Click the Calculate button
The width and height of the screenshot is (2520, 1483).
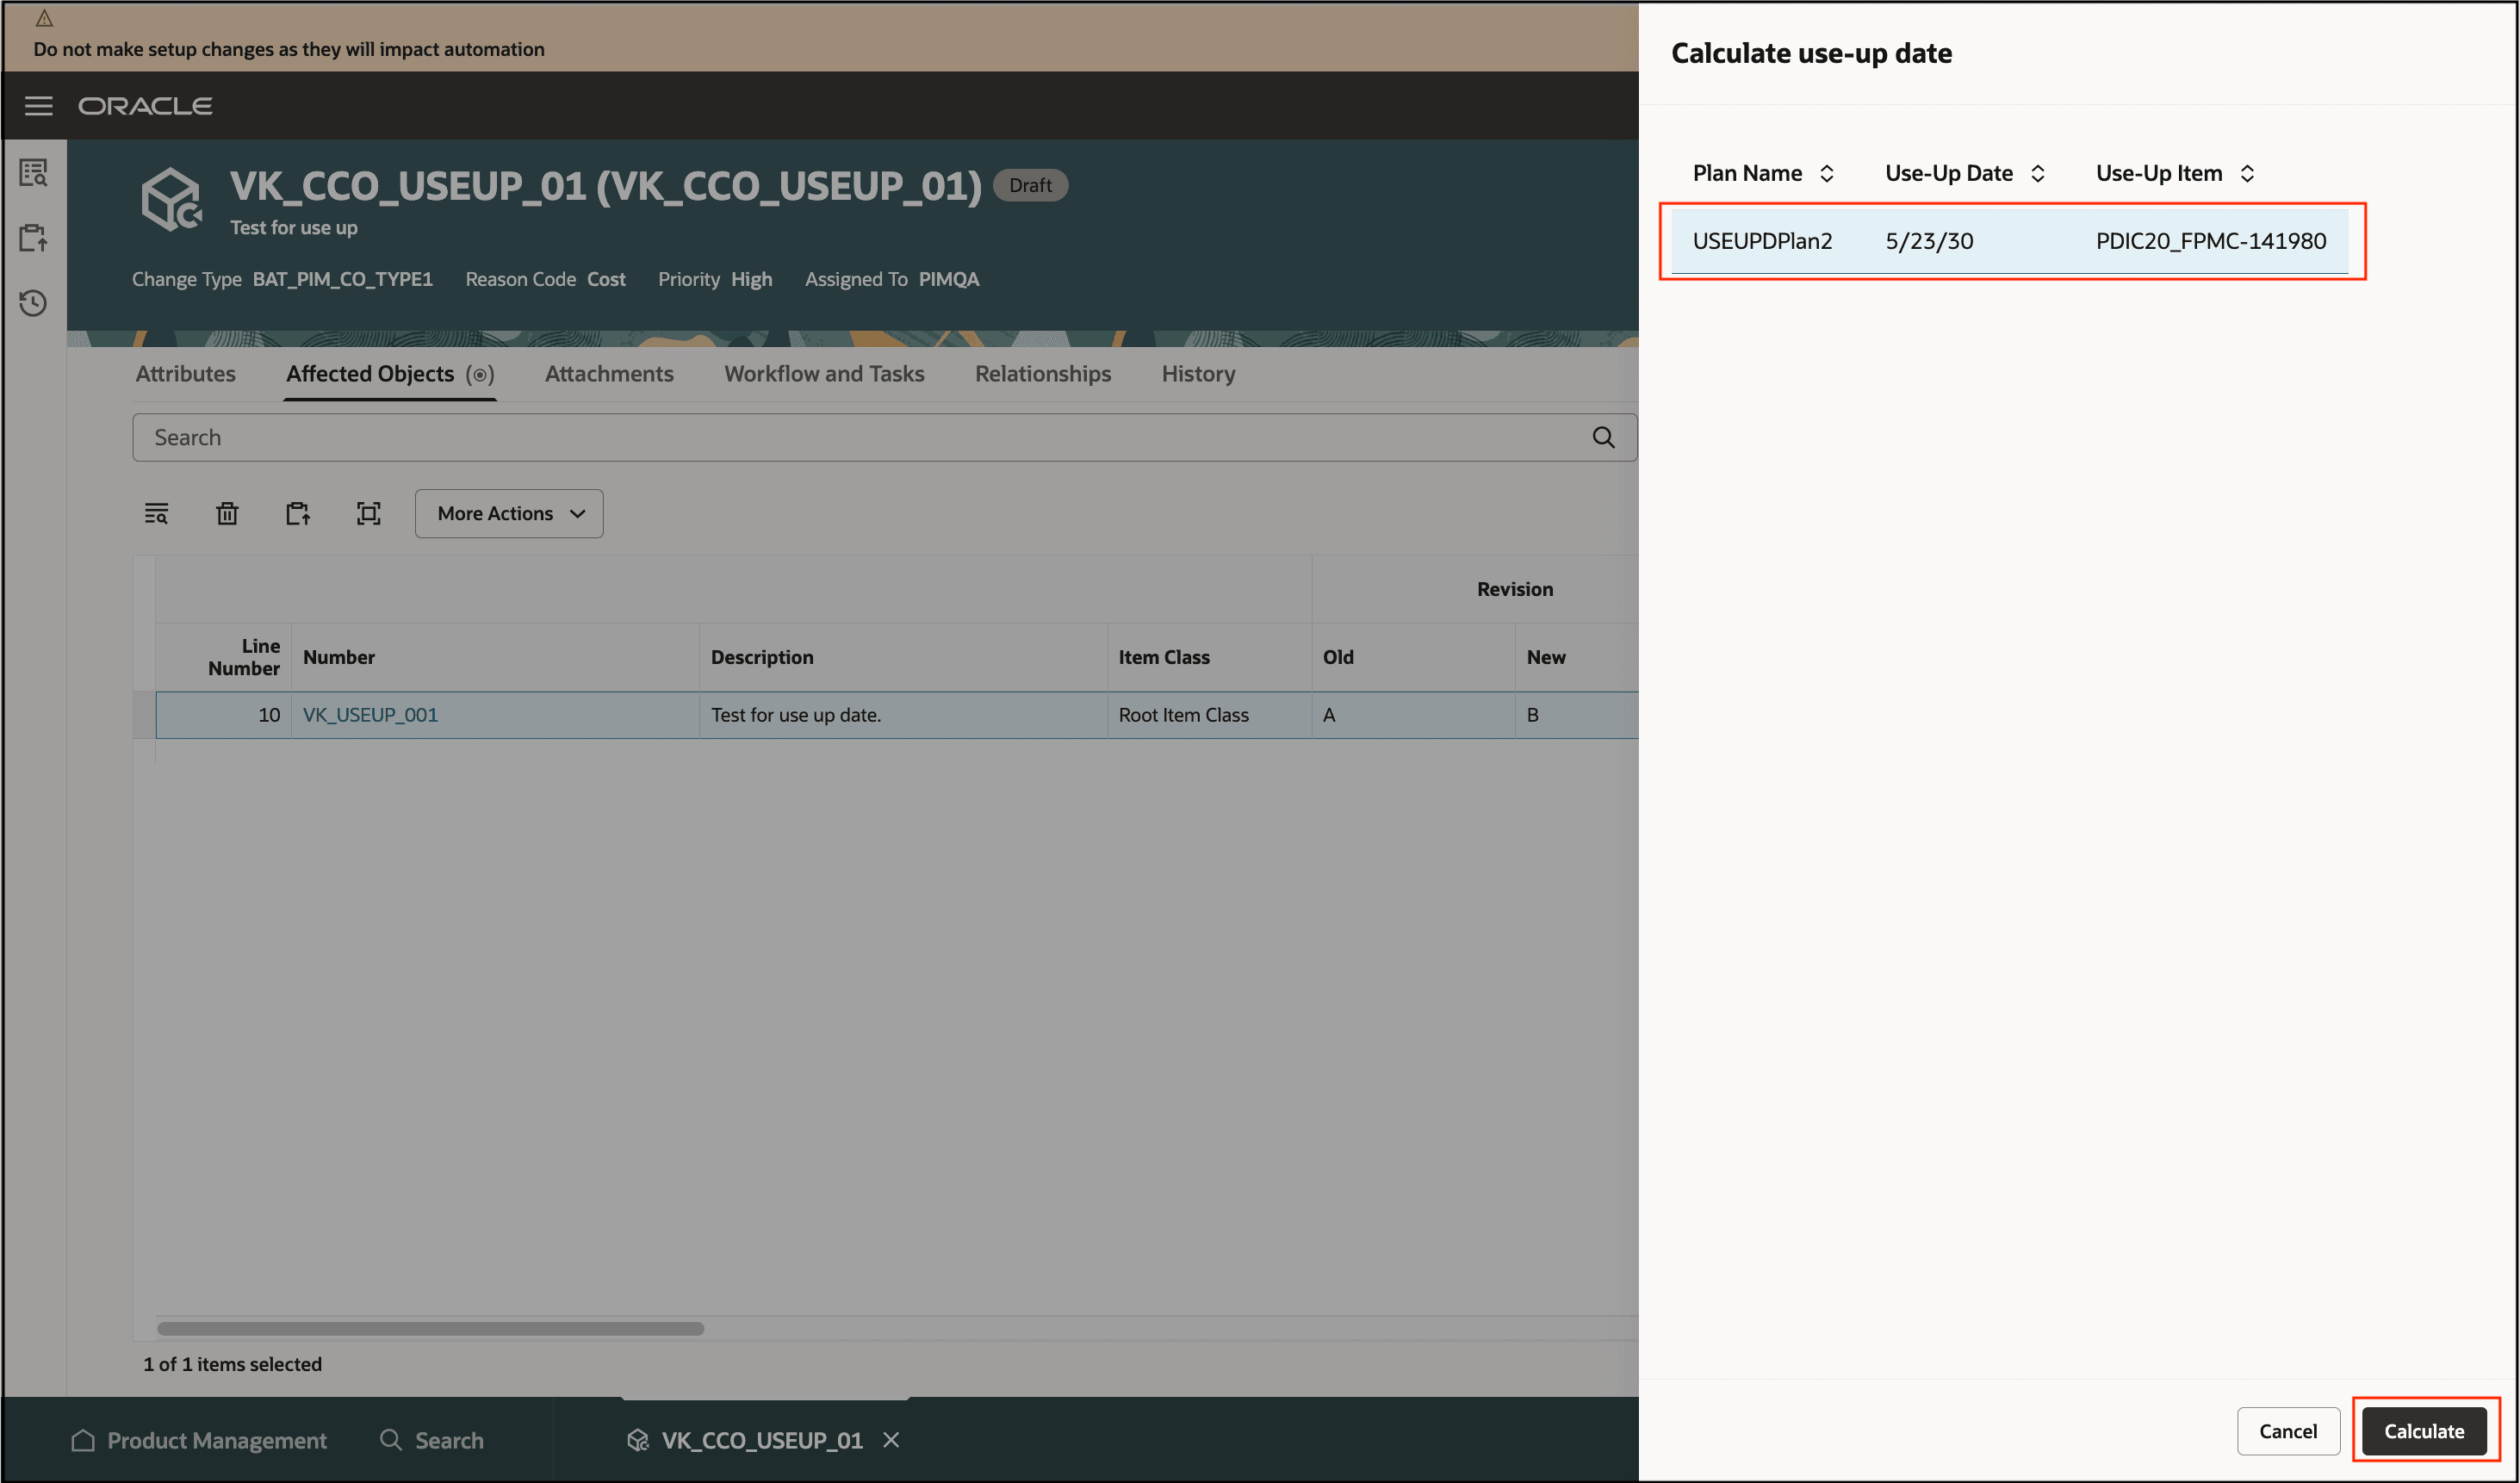[x=2424, y=1430]
